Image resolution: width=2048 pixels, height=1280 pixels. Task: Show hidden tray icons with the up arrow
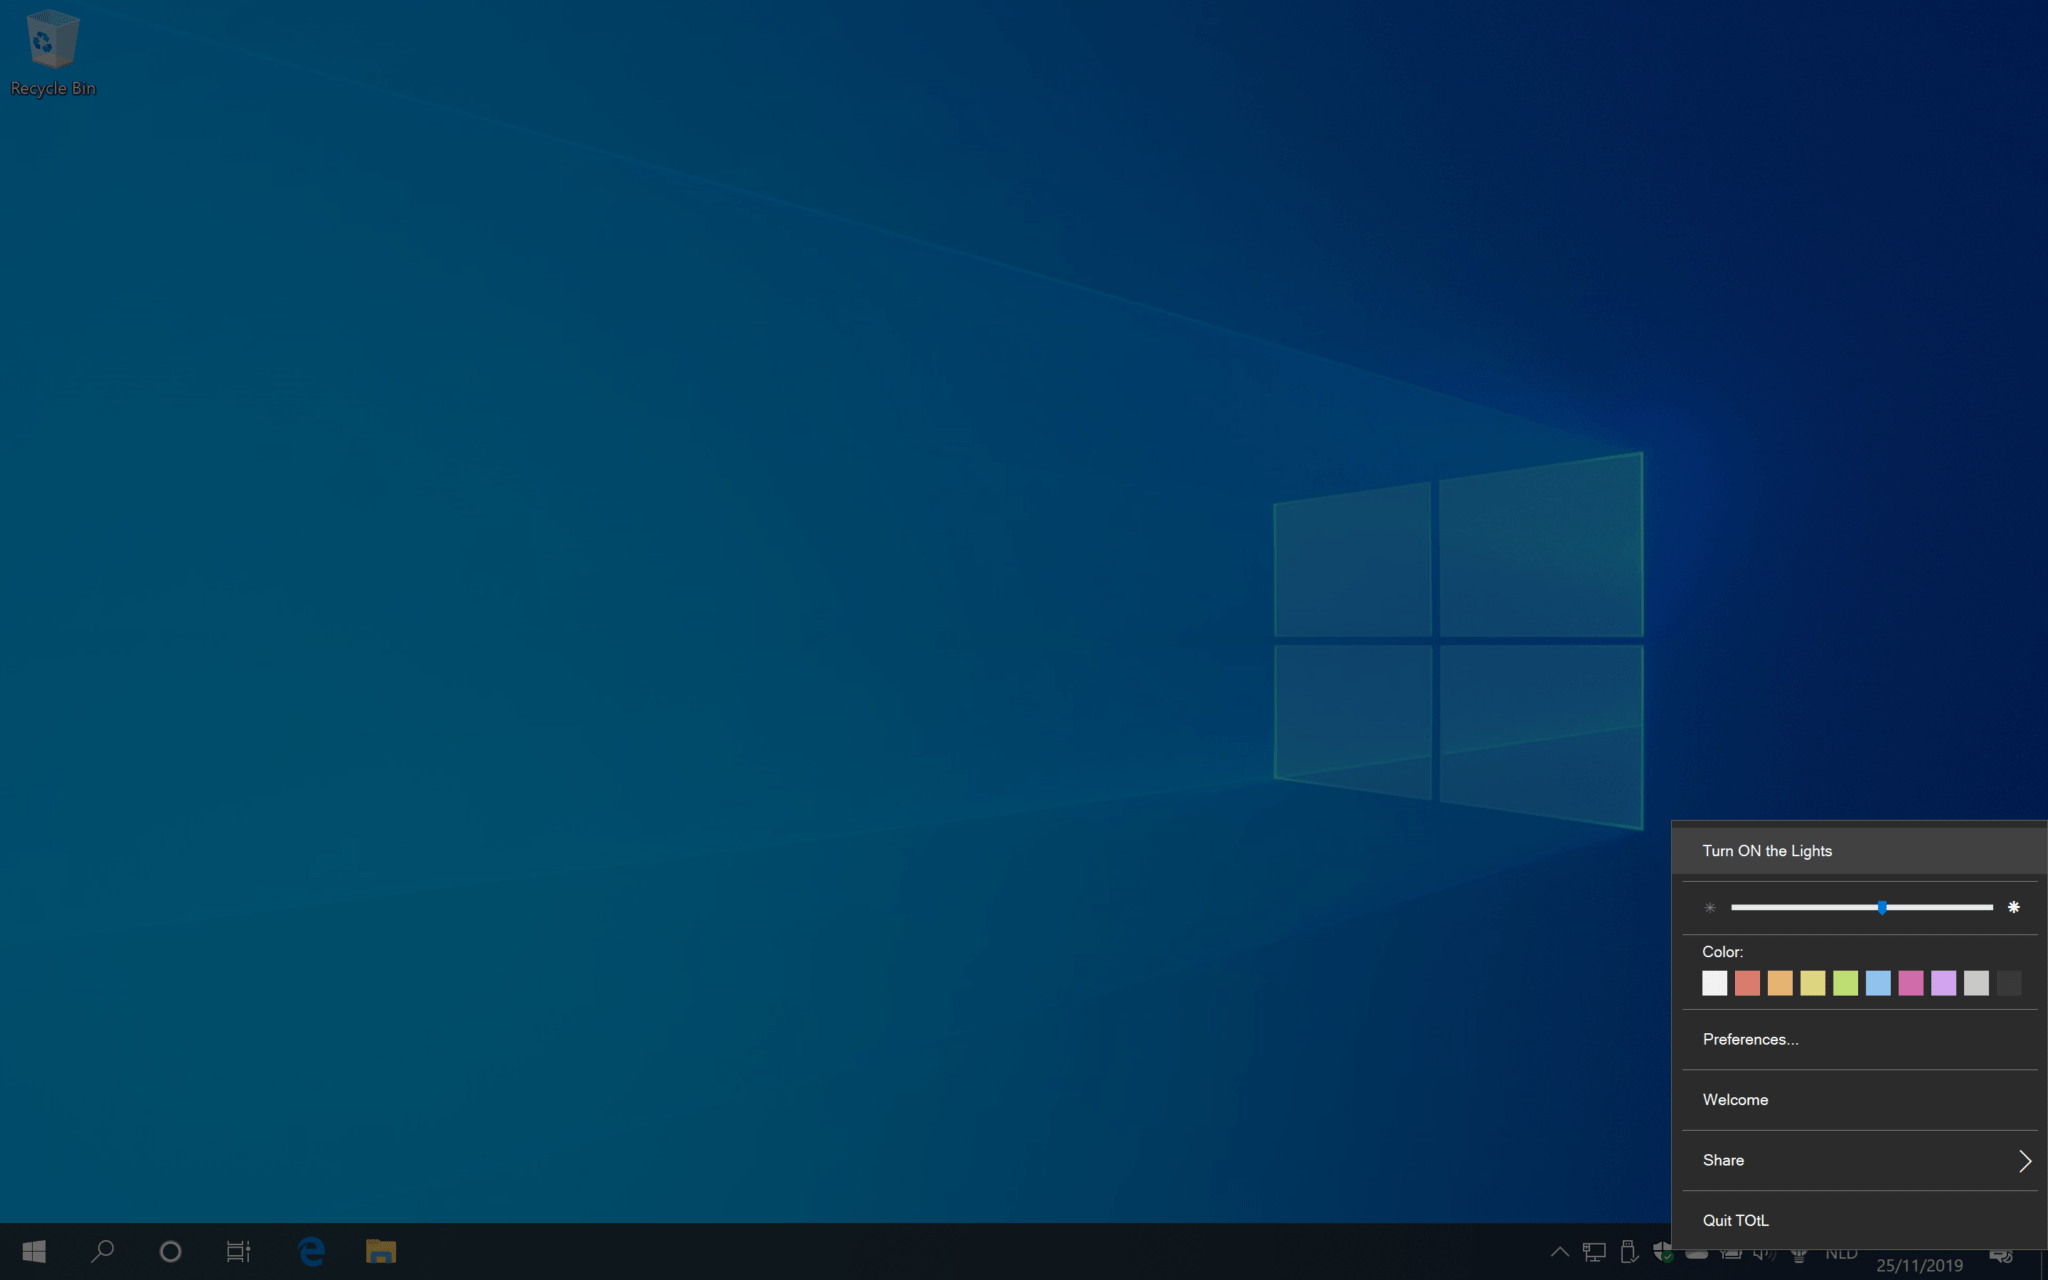pos(1560,1251)
